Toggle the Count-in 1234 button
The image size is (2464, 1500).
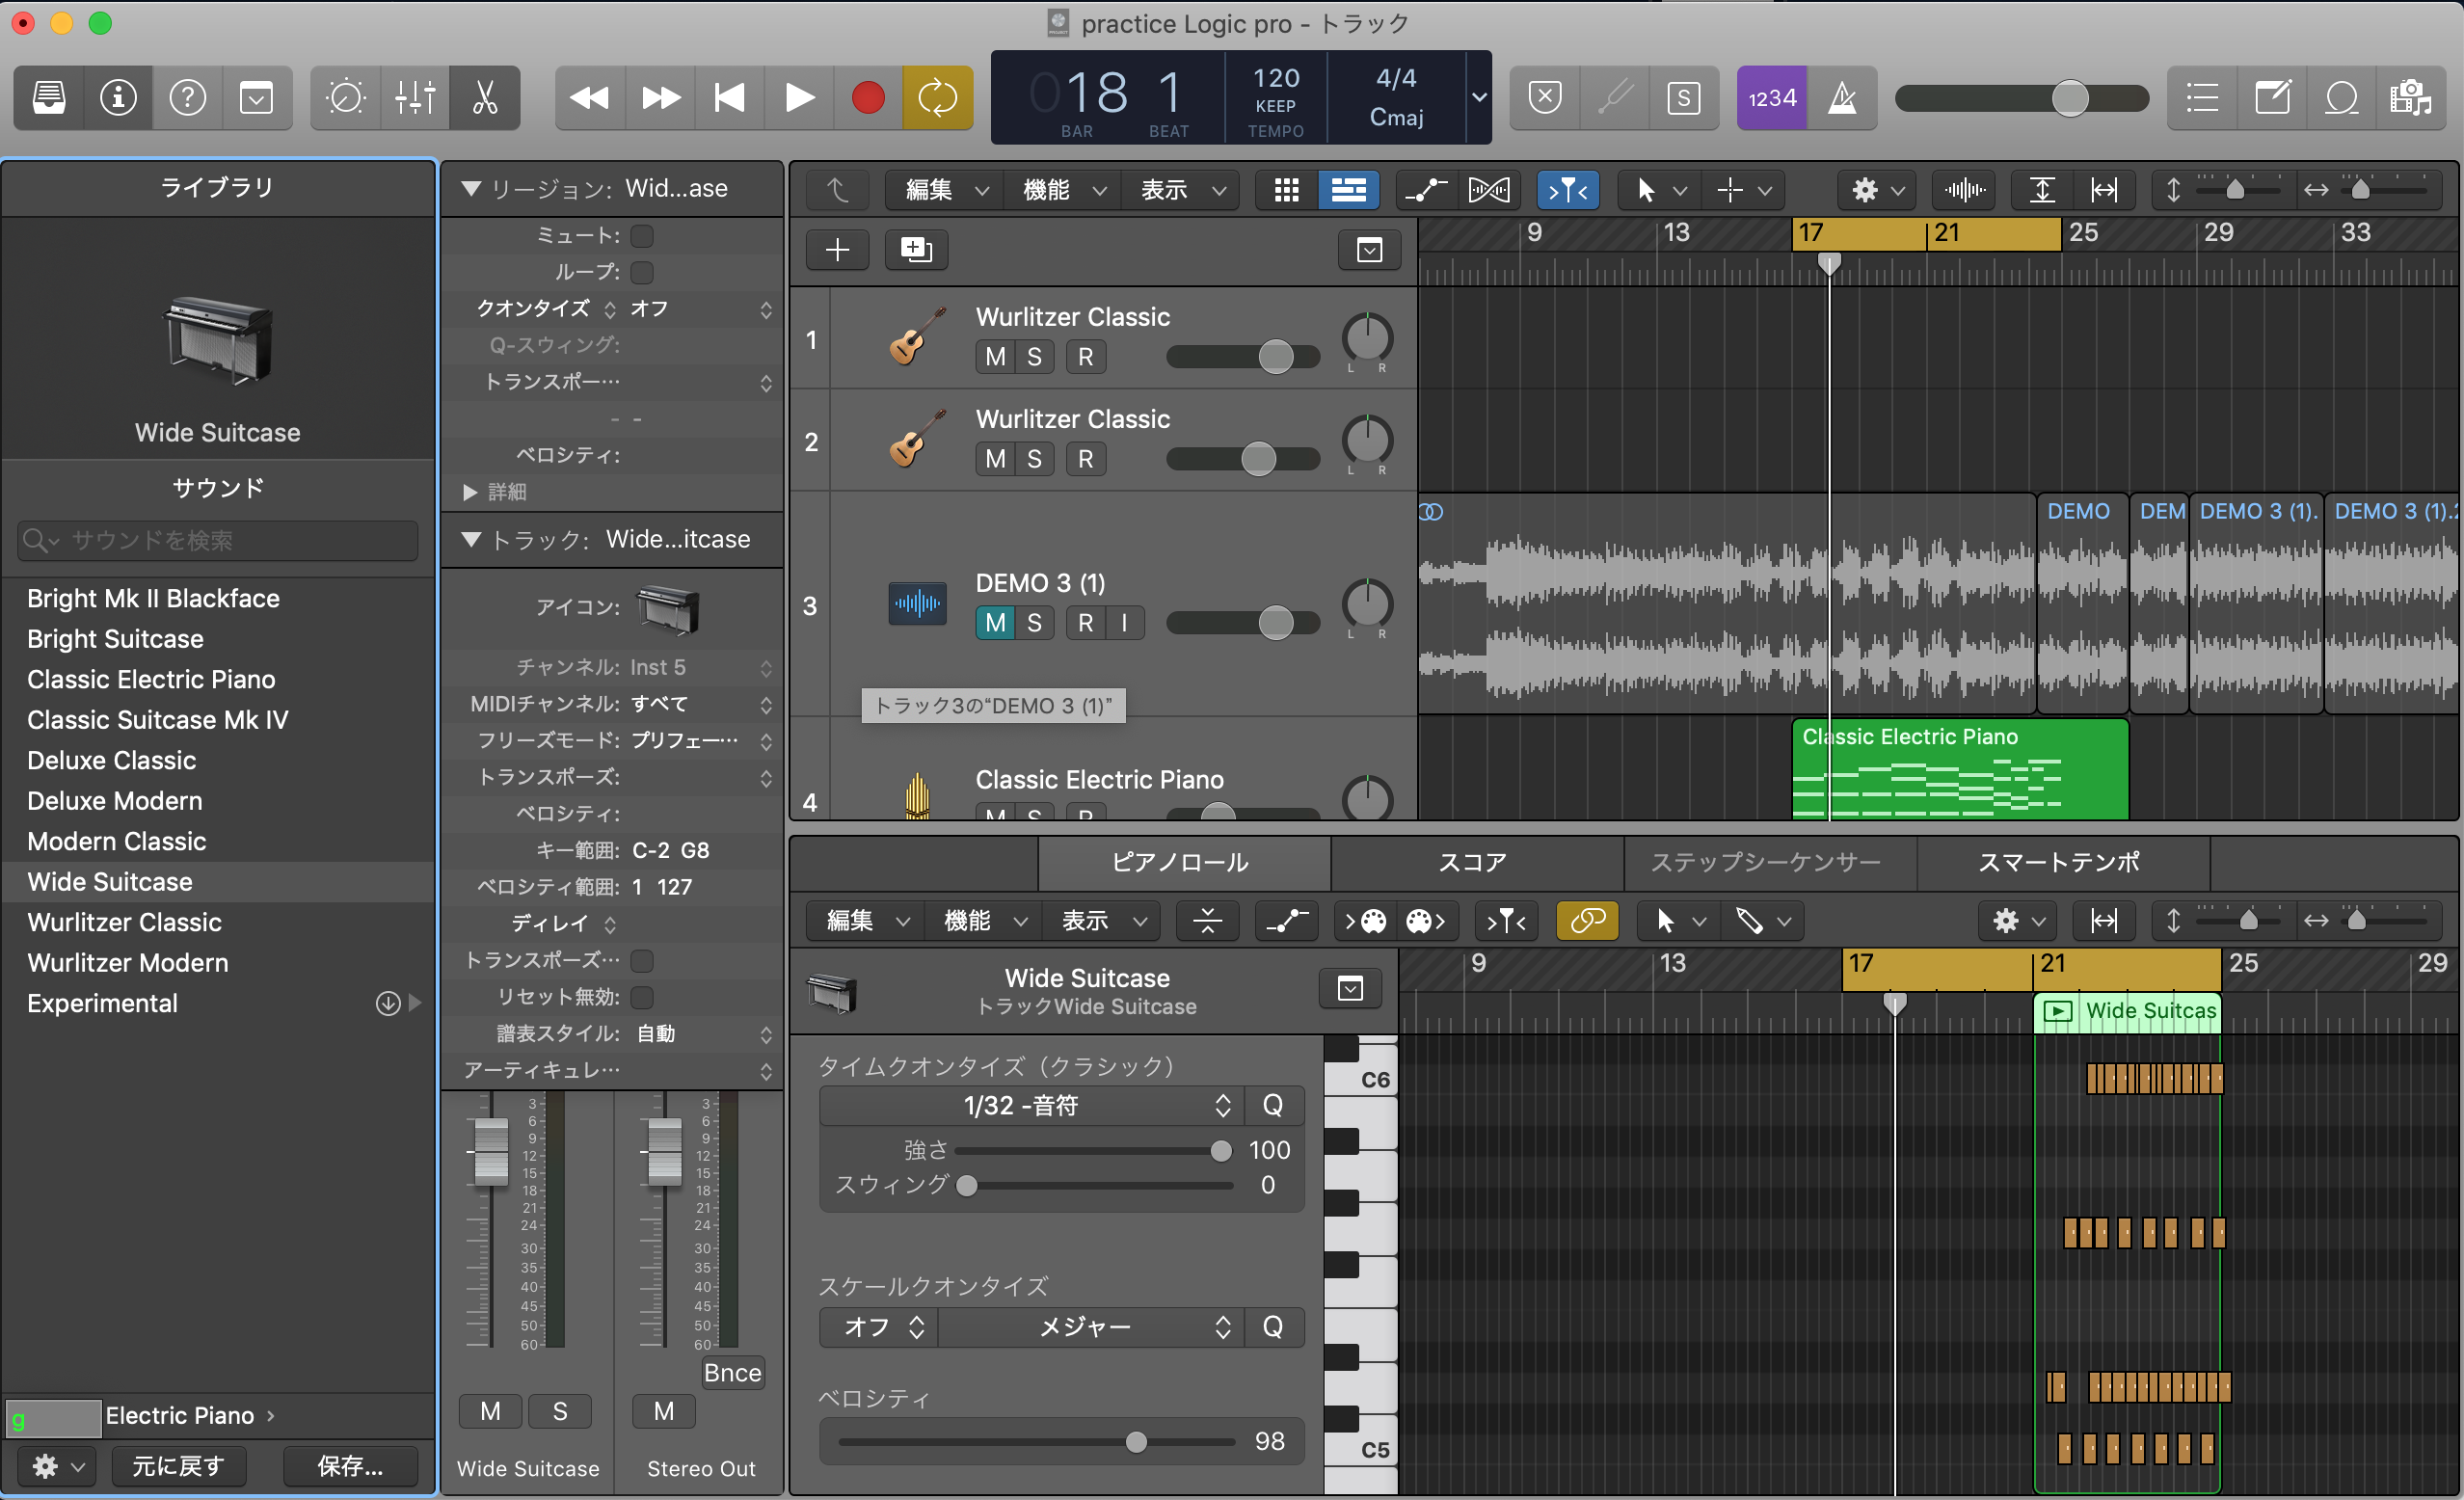tap(1772, 98)
